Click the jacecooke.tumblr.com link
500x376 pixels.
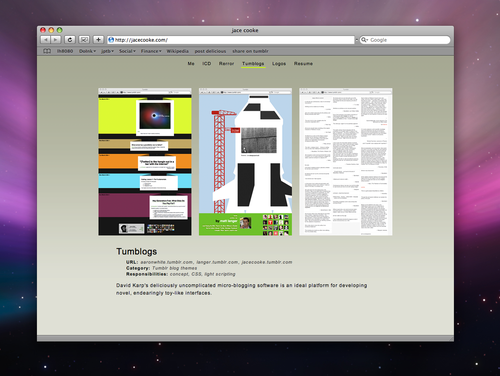coord(267,262)
